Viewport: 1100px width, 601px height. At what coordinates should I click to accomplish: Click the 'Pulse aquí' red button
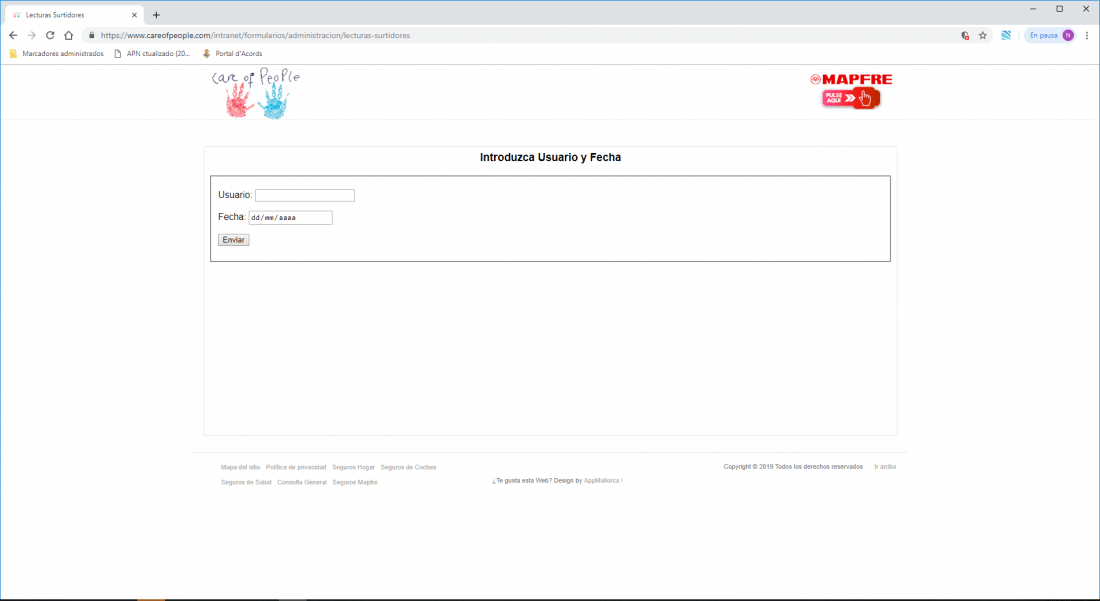point(851,98)
